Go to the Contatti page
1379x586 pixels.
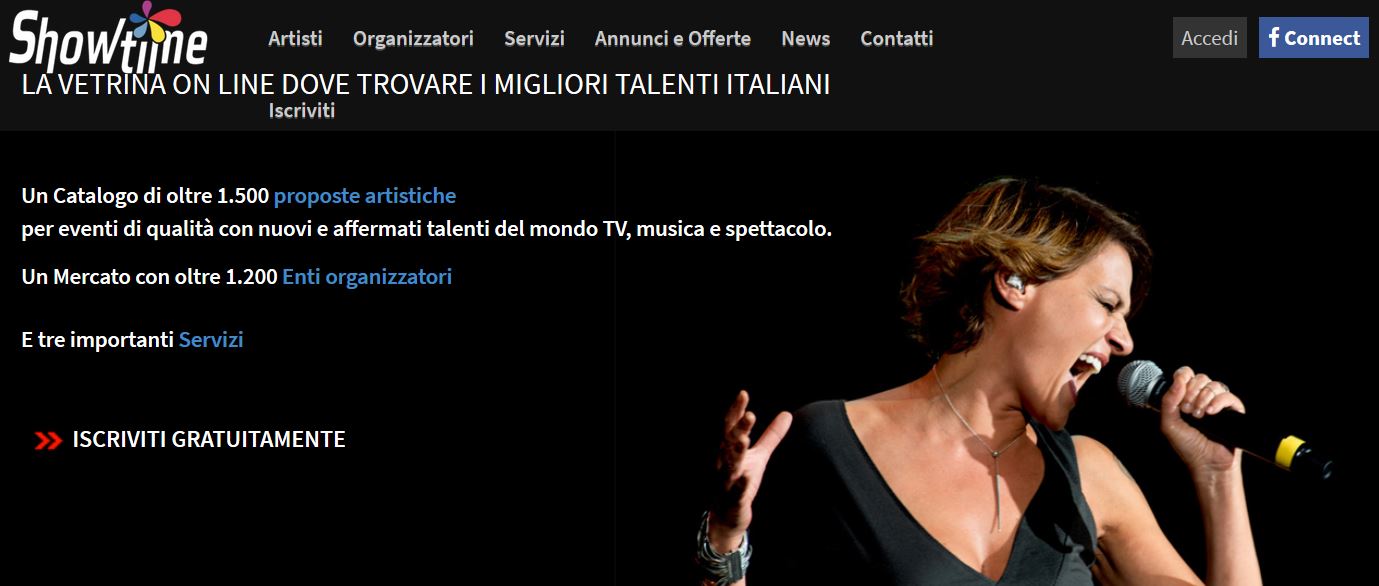point(896,38)
